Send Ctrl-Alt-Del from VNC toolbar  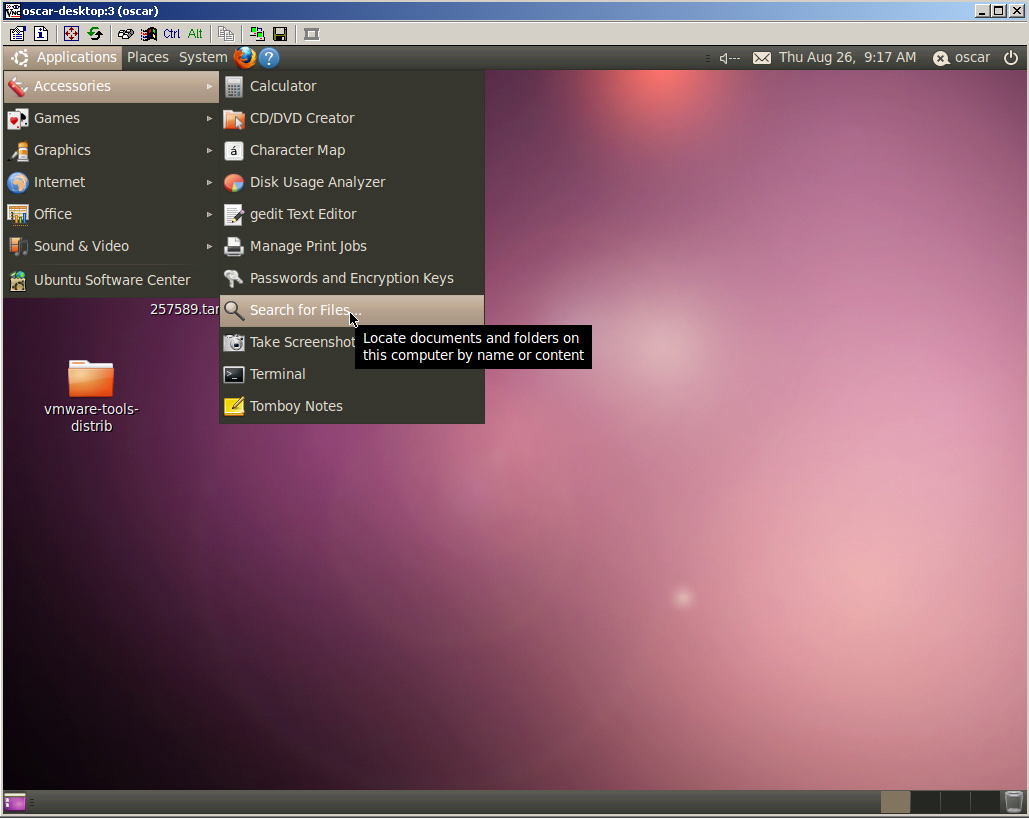pyautogui.click(x=125, y=34)
